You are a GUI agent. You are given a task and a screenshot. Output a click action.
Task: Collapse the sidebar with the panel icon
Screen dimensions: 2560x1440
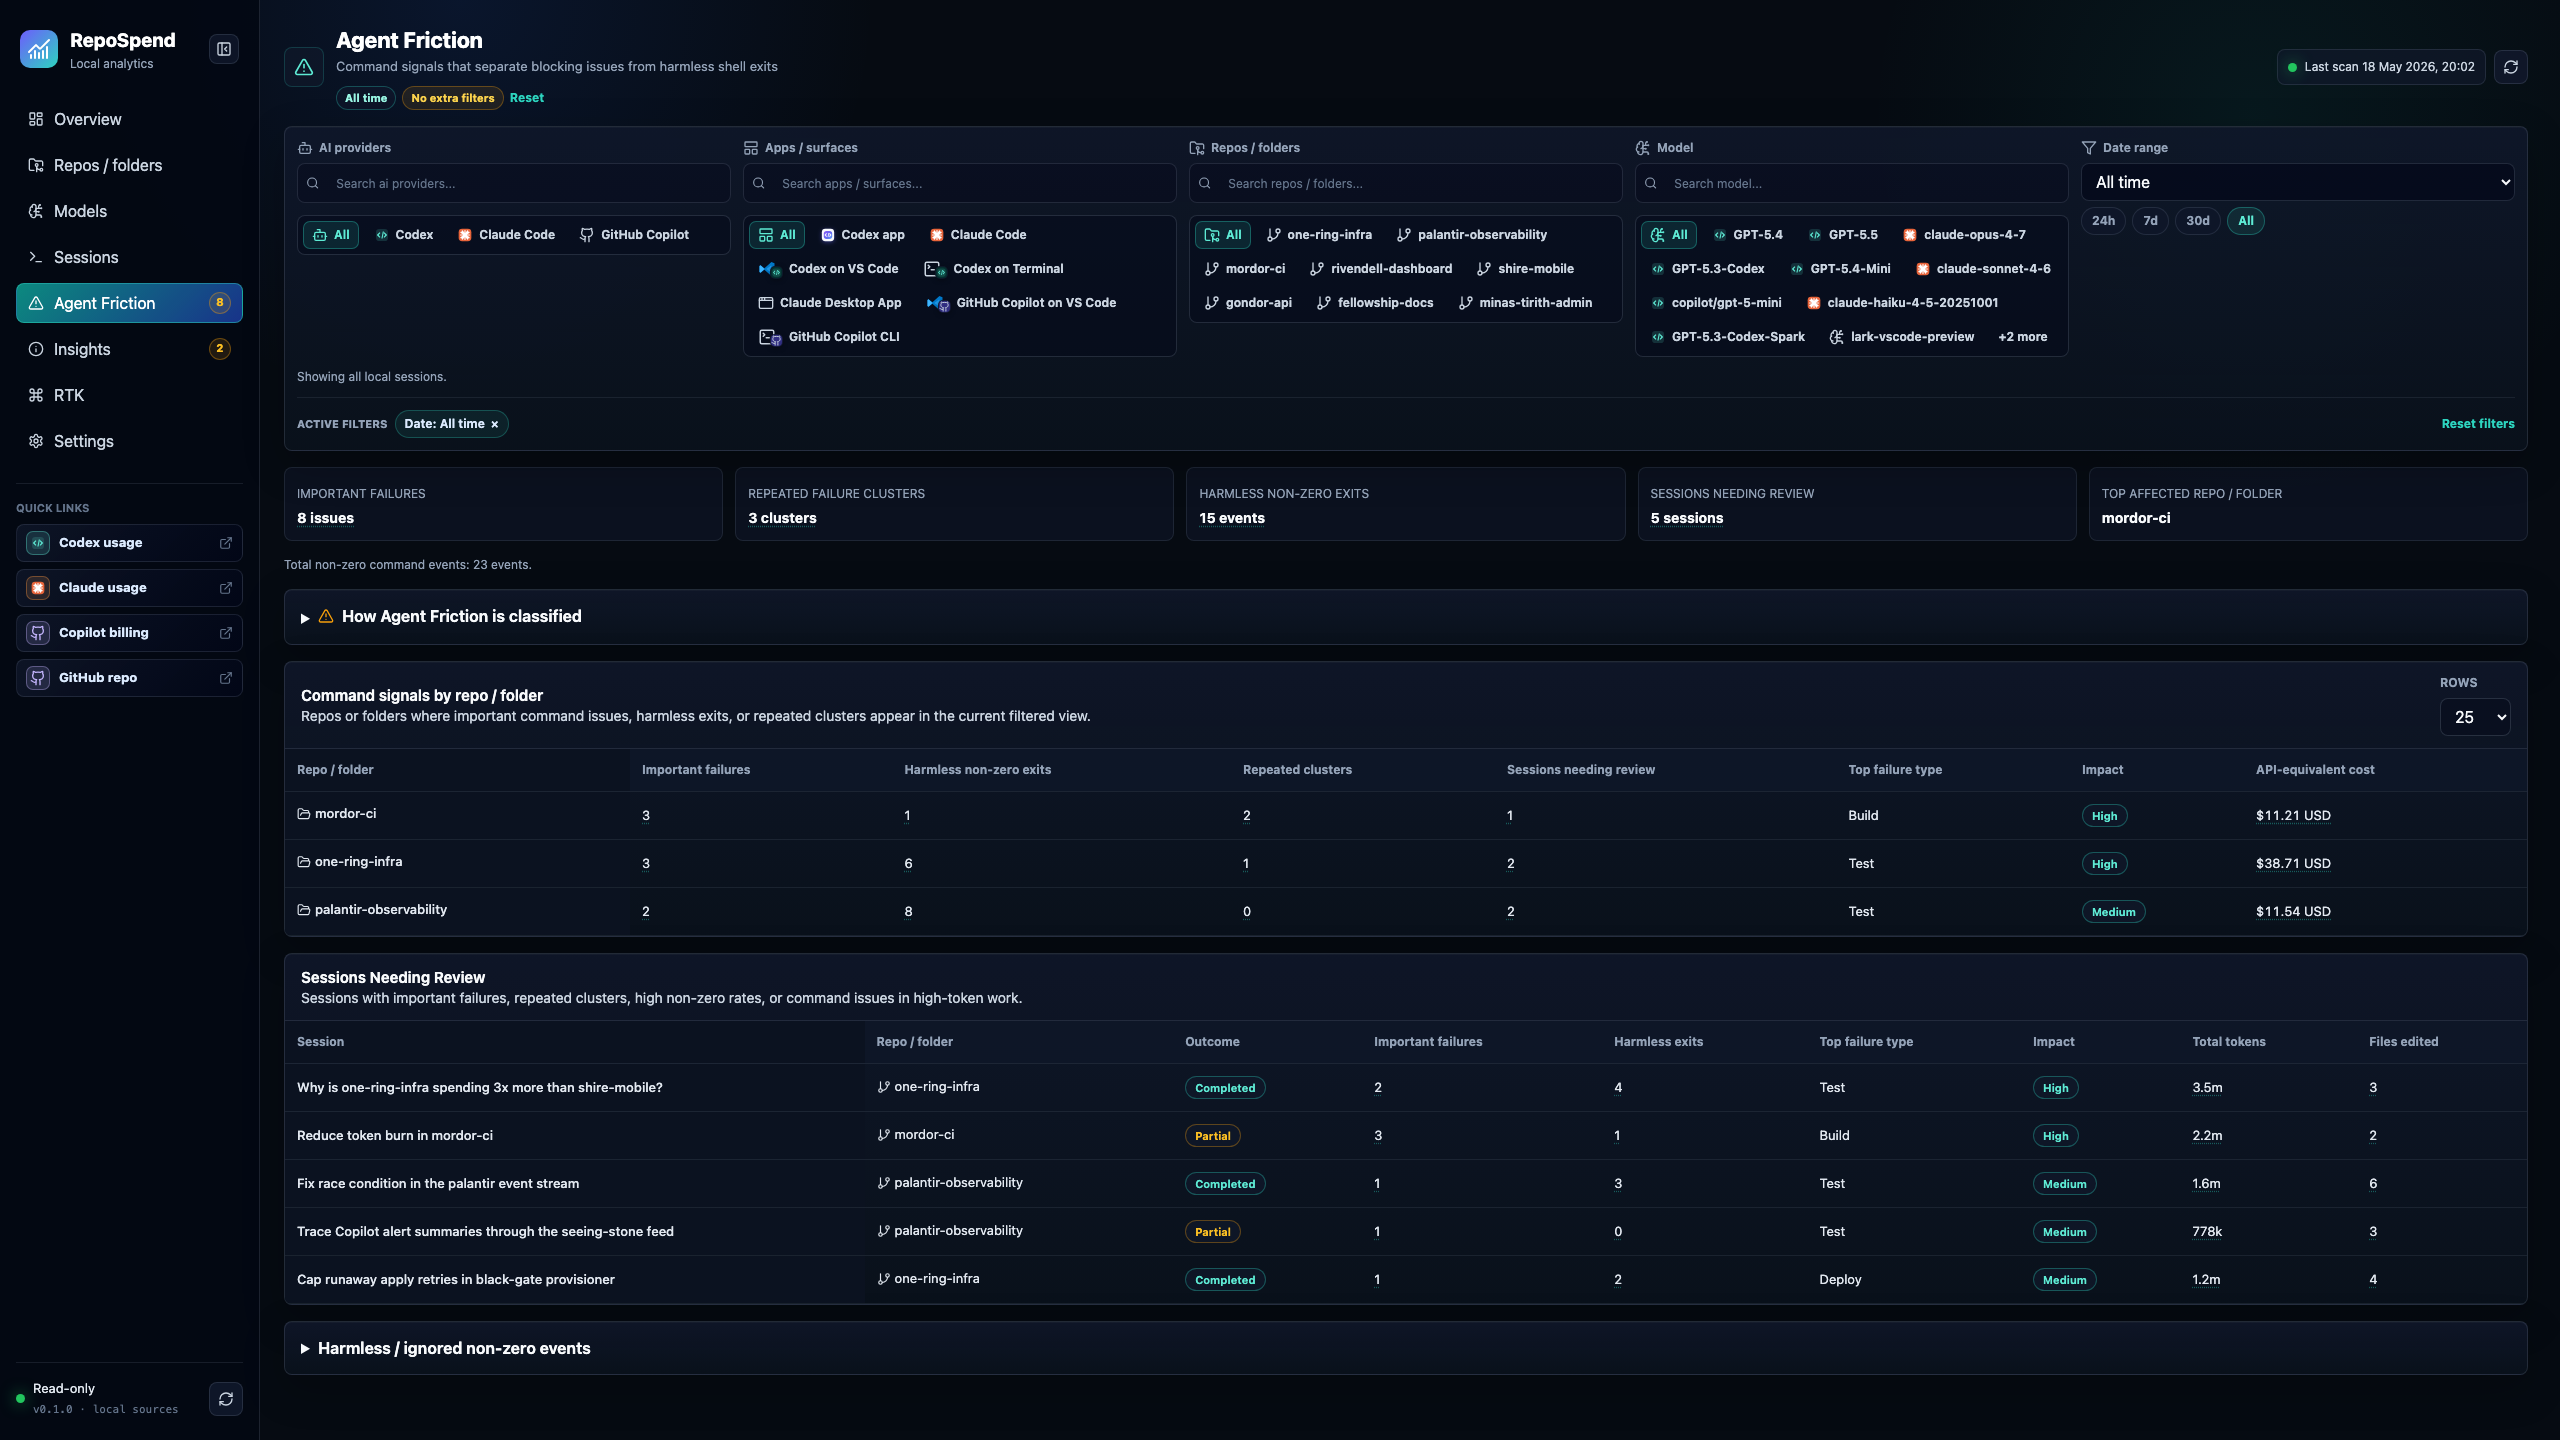(x=224, y=49)
